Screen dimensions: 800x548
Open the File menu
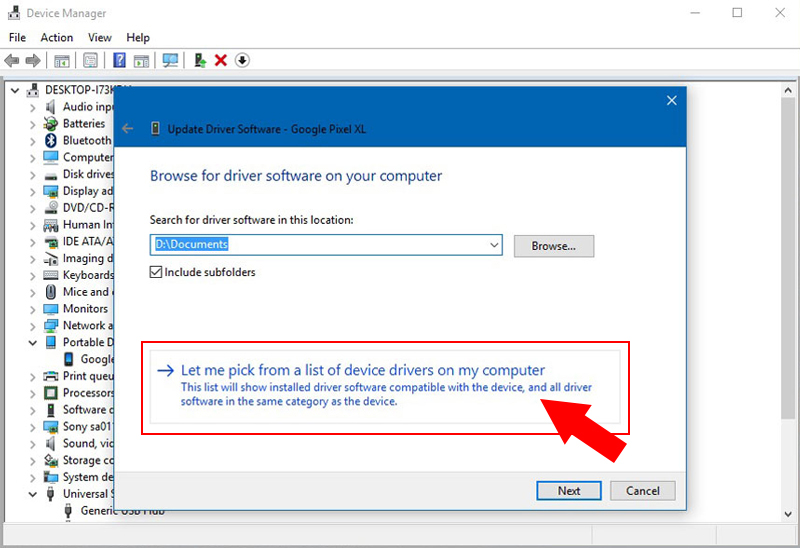click(x=17, y=37)
